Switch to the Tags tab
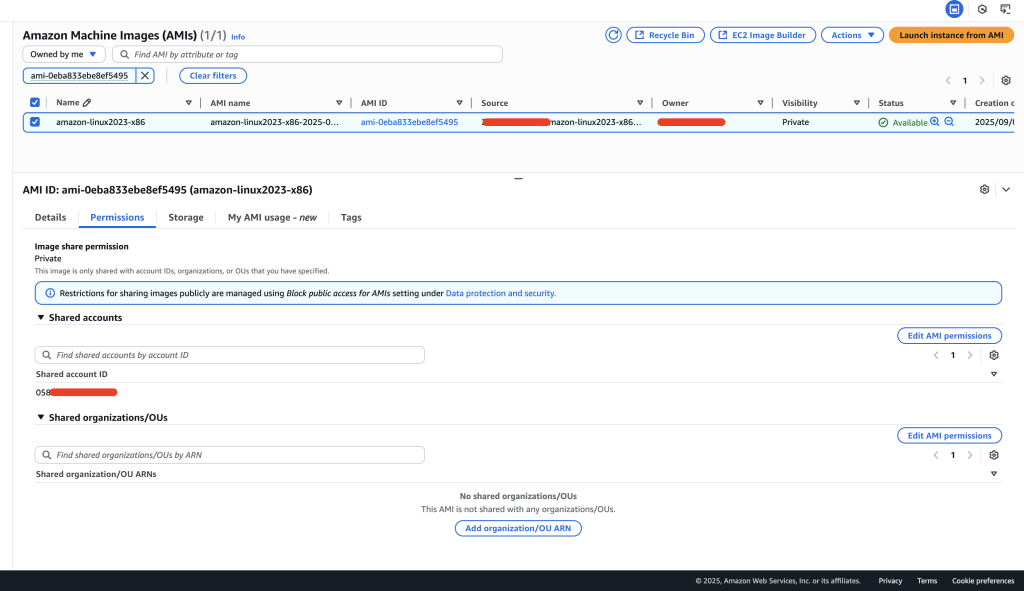Viewport: 1024px width, 591px height. pyautogui.click(x=351, y=217)
